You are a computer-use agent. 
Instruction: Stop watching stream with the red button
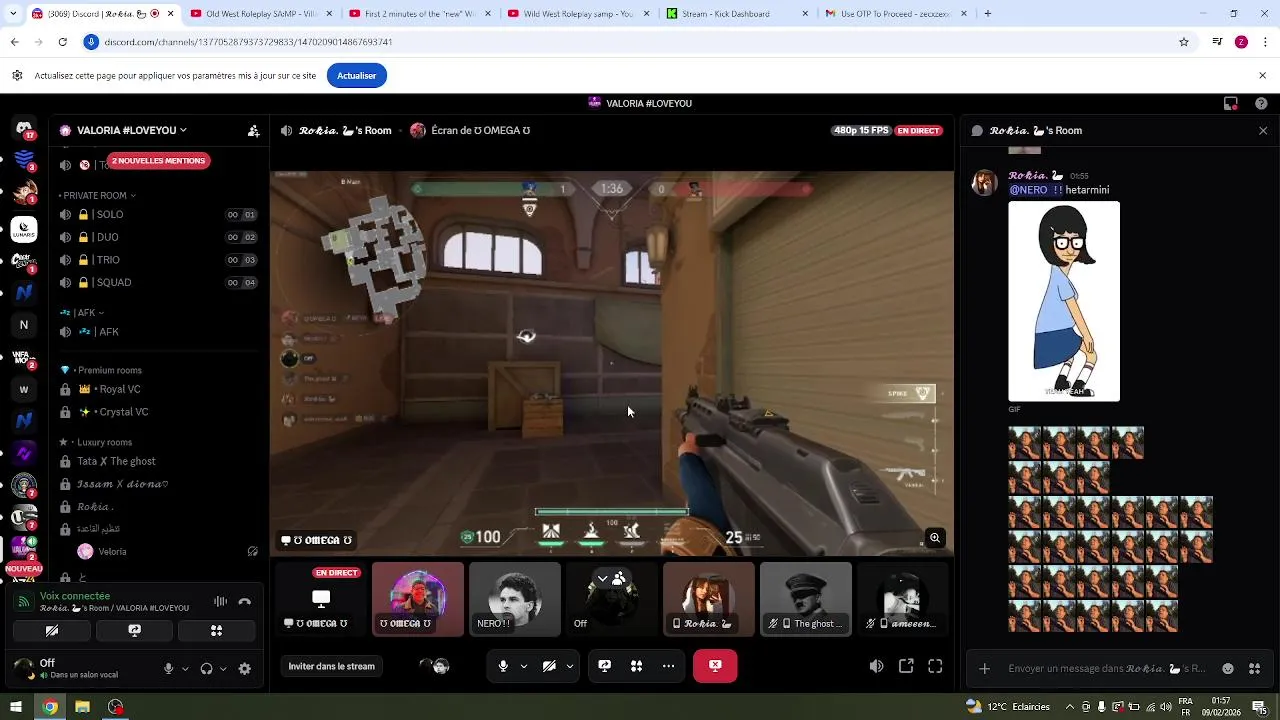[x=715, y=666]
